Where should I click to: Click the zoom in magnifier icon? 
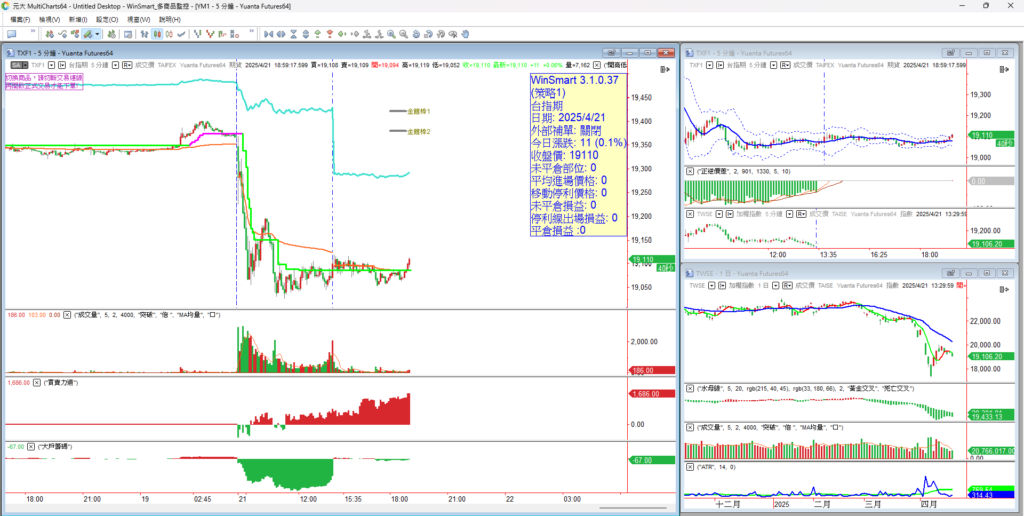click(x=391, y=33)
